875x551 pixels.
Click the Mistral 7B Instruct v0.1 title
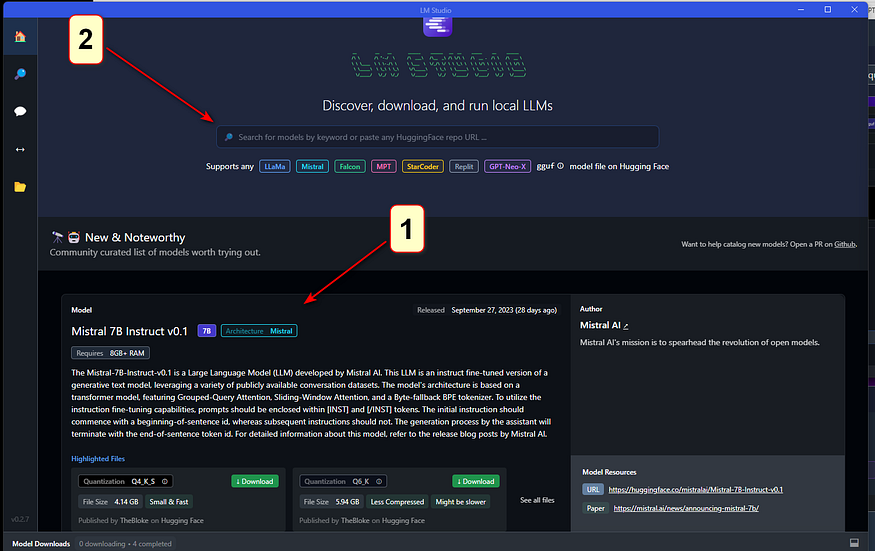pos(129,331)
